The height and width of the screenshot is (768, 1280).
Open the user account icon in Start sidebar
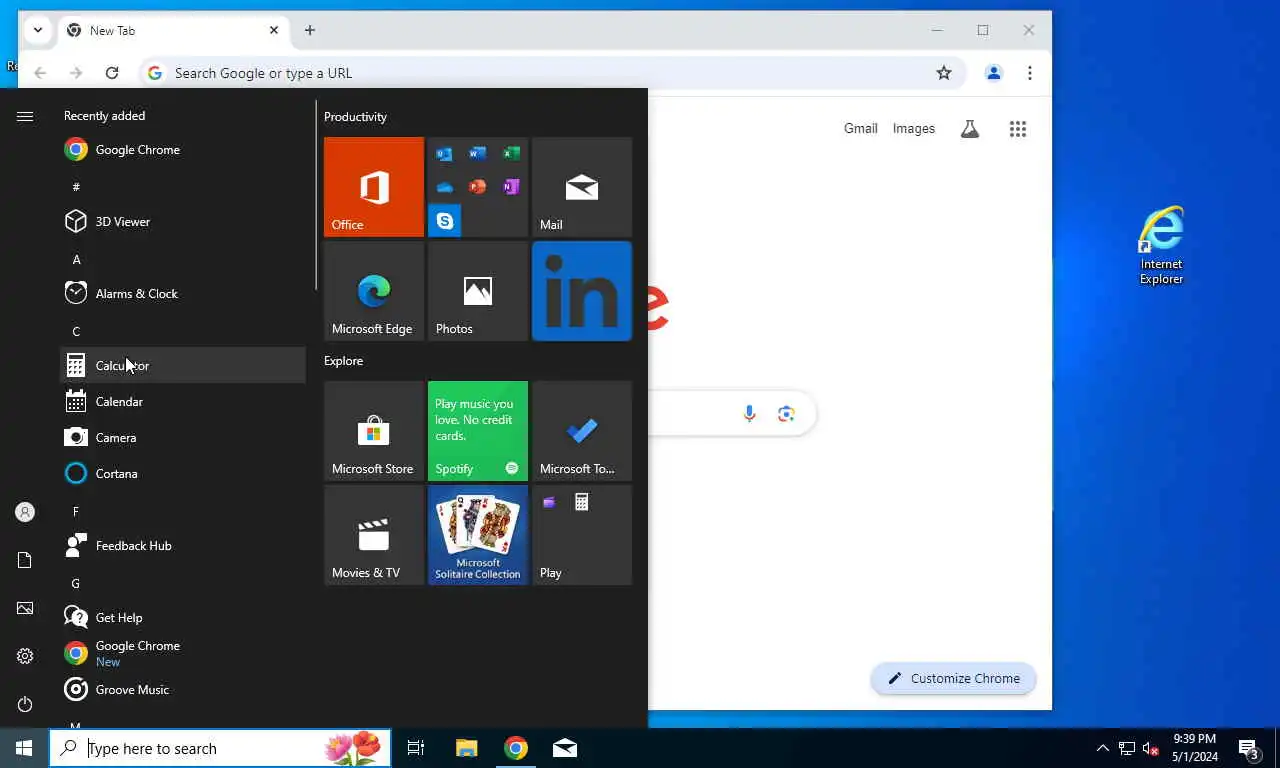tap(25, 512)
